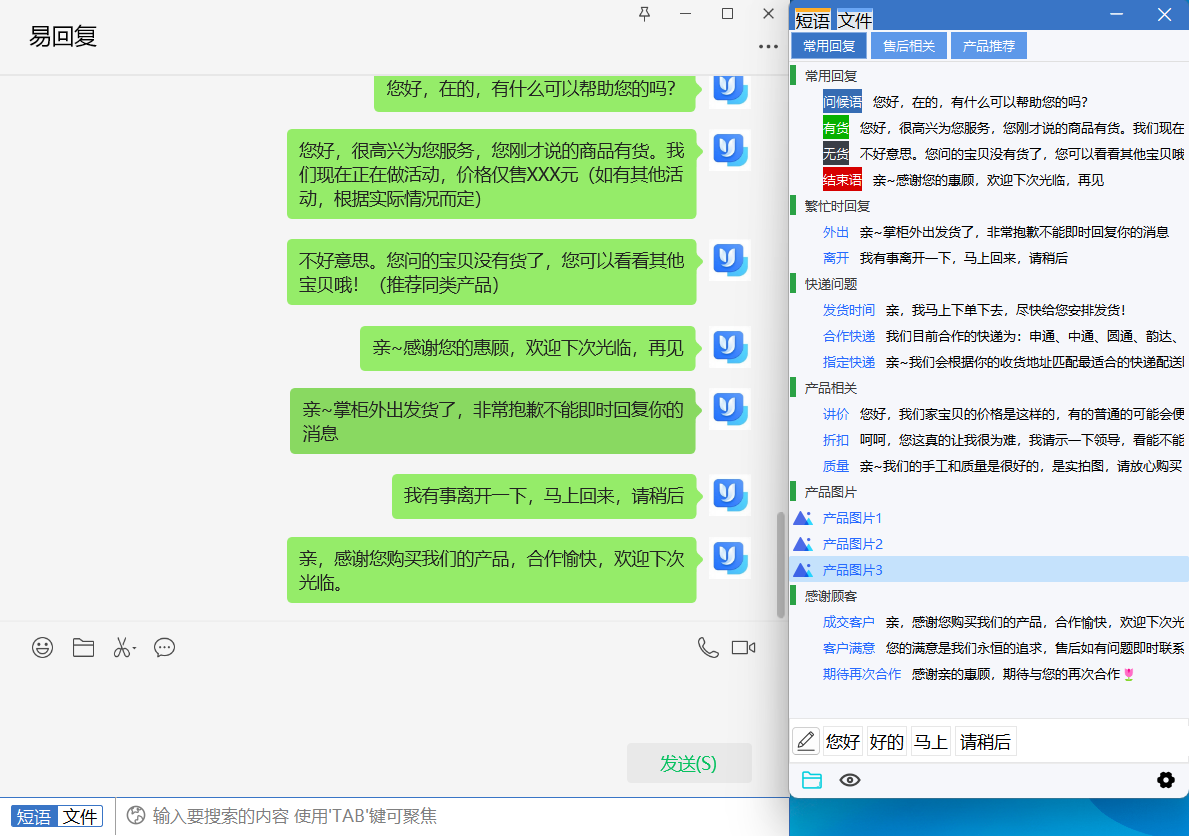This screenshot has width=1189, height=836.
Task: Start a video call
Action: (742, 647)
